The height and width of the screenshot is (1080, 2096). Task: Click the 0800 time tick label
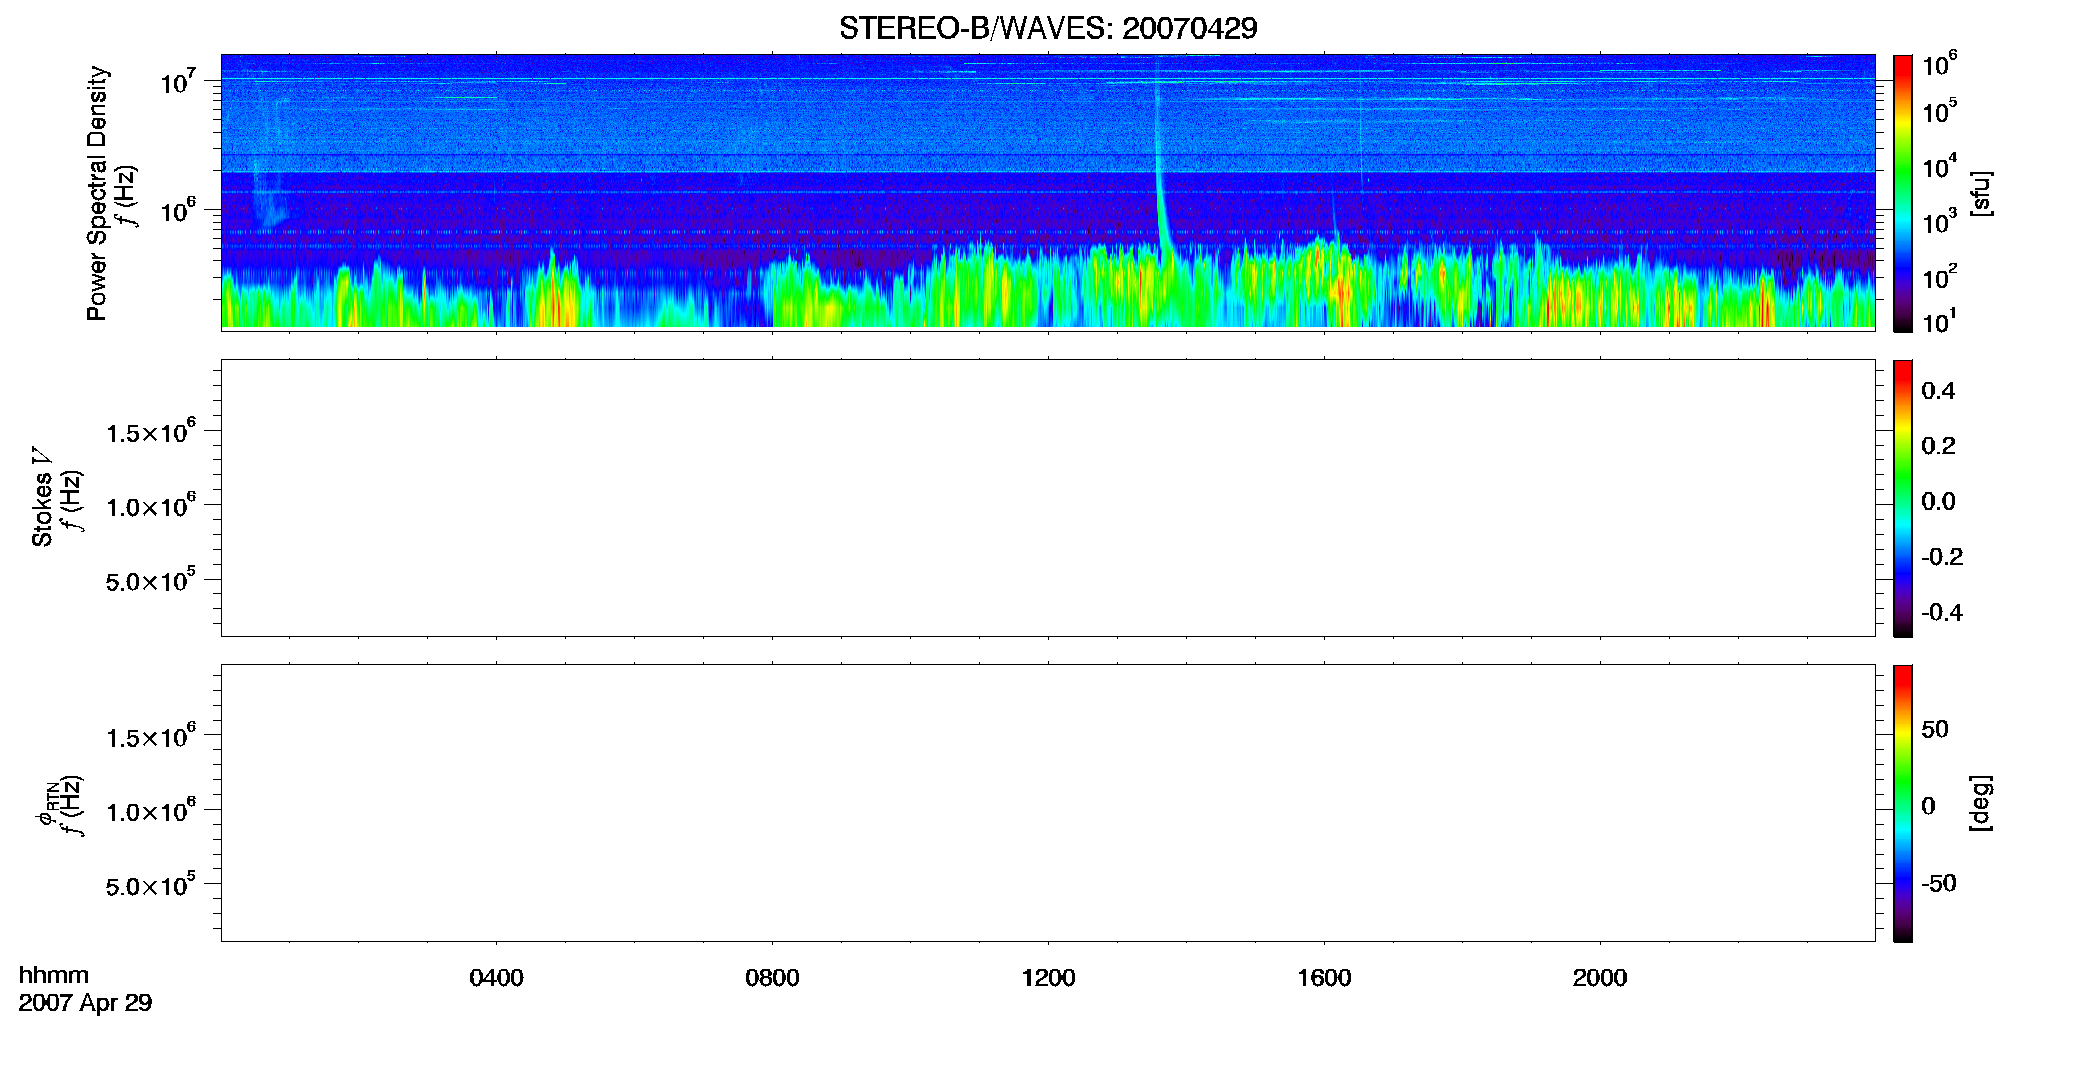click(x=772, y=977)
